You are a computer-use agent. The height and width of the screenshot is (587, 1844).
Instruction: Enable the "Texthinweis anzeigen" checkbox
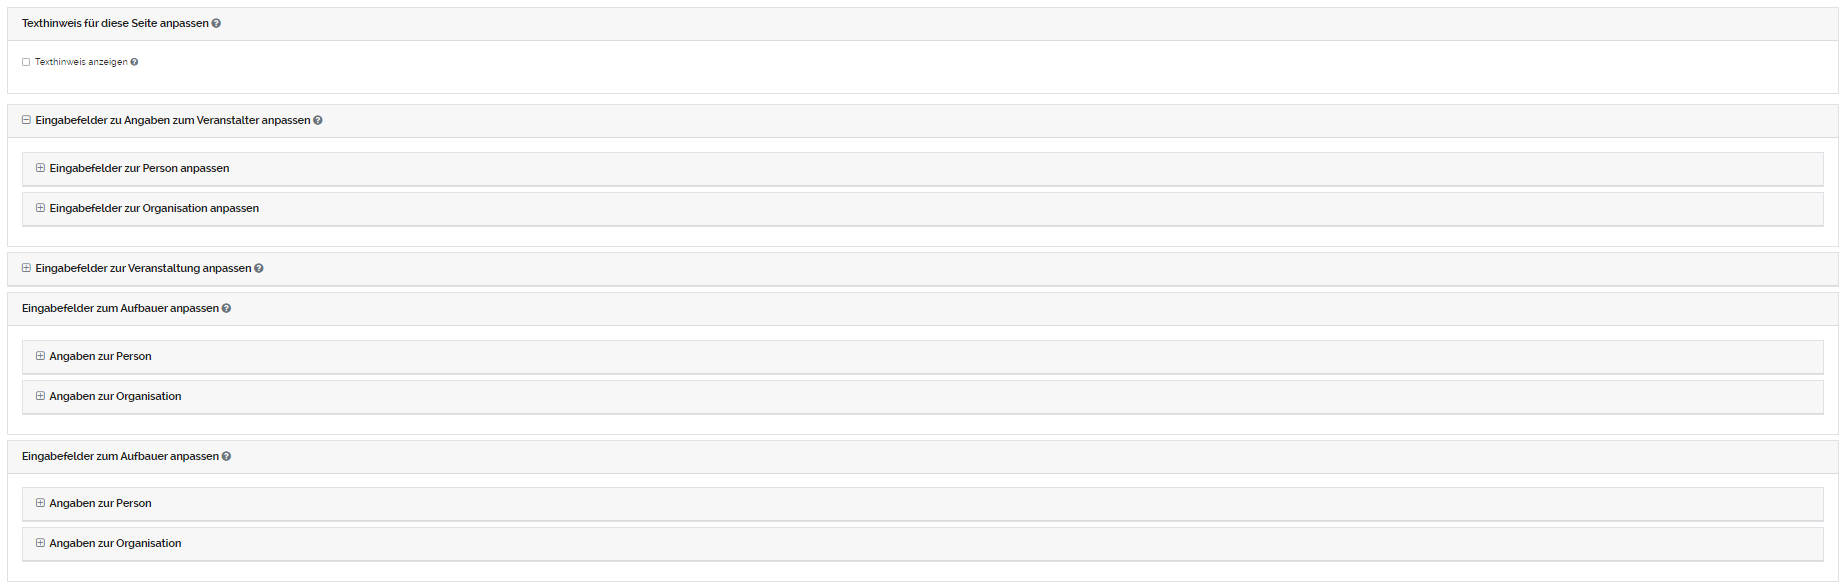(26, 62)
